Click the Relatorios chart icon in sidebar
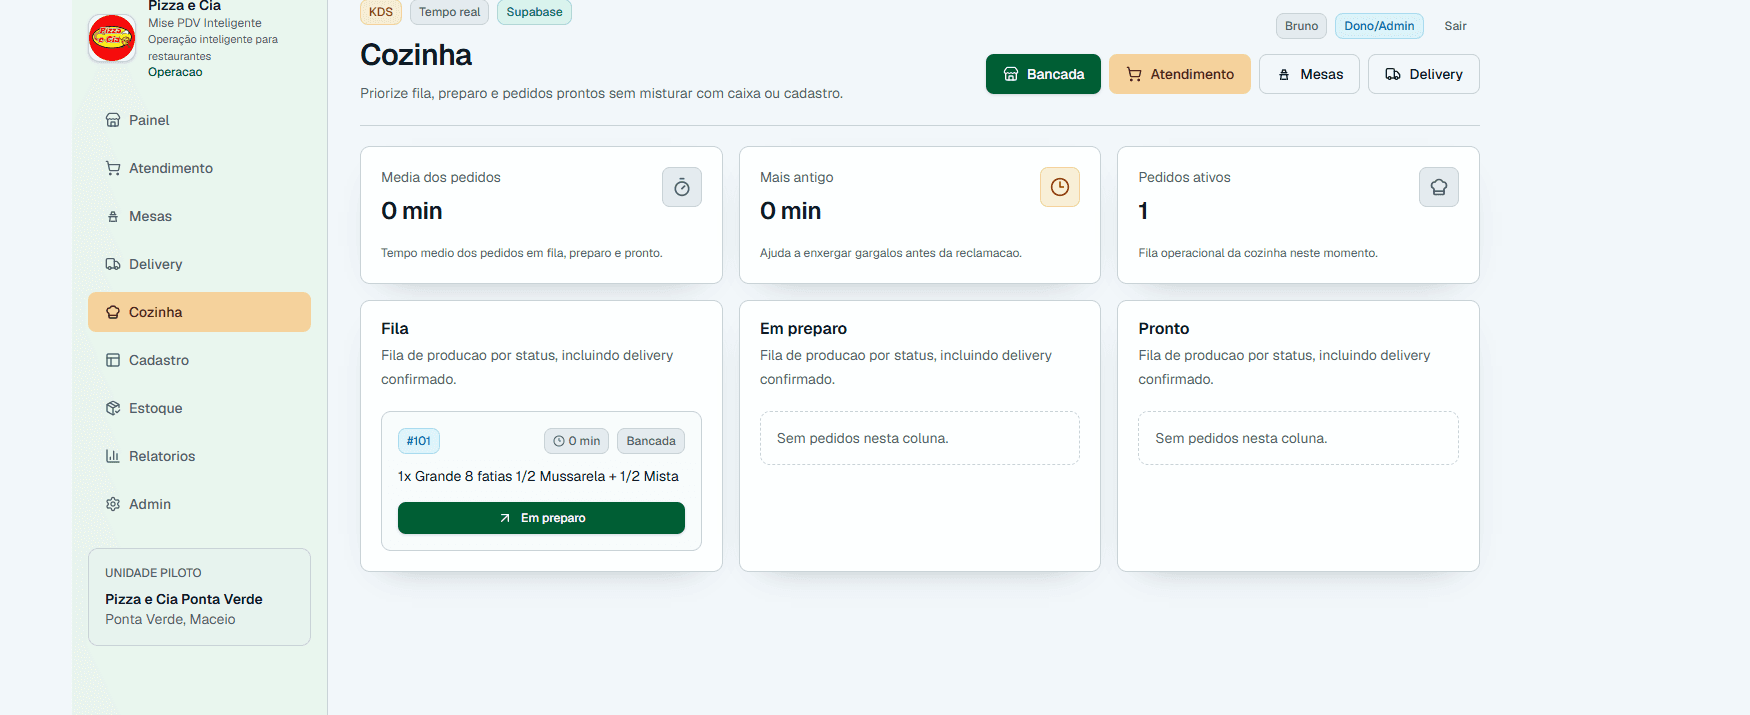Viewport: 1750px width, 715px height. tap(113, 456)
